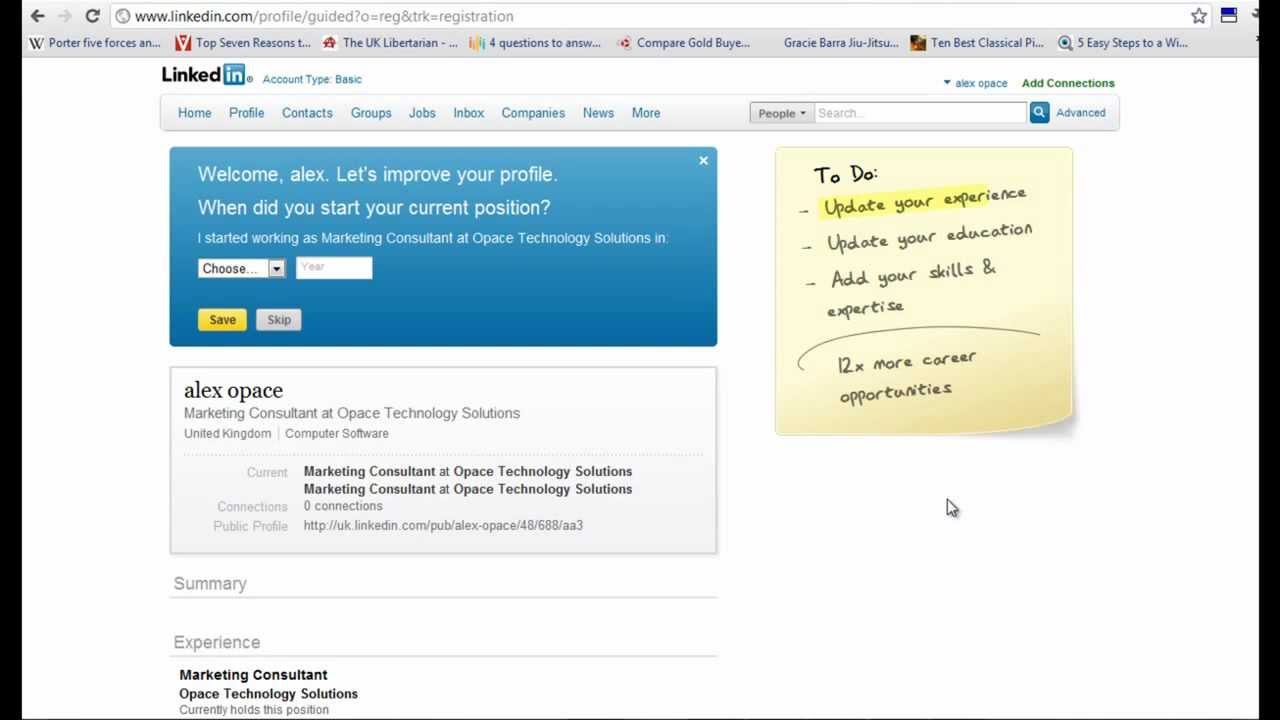Click 0 connections text
Viewport: 1280px width, 720px height.
[343, 506]
